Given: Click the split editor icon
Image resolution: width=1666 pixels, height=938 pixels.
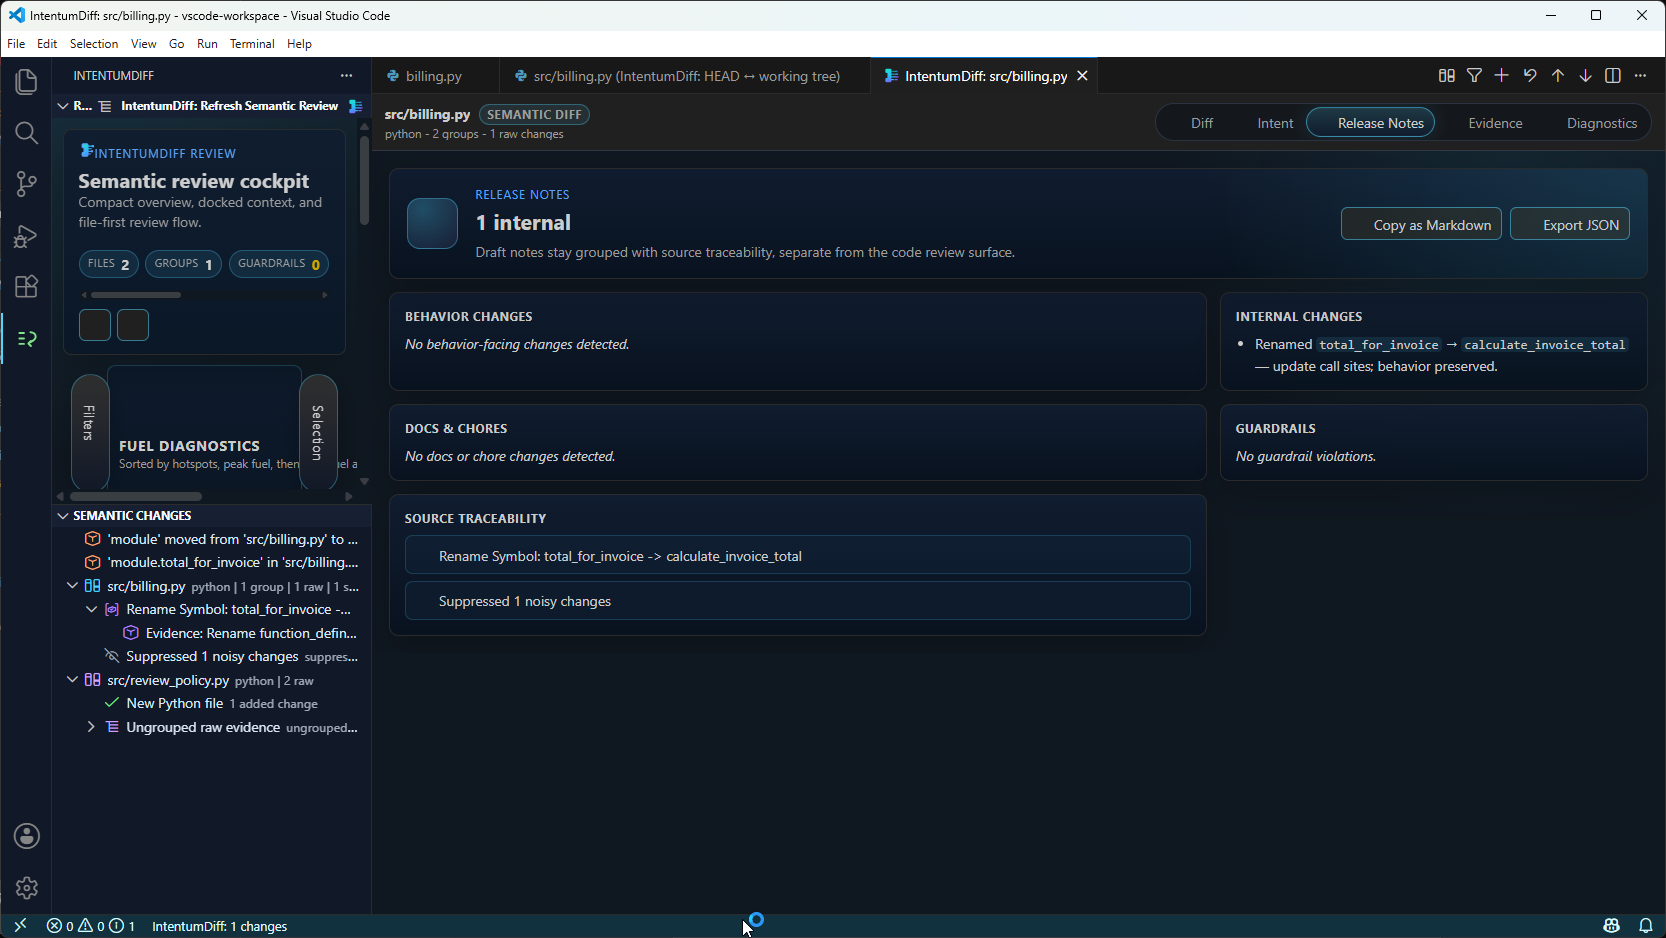Looking at the screenshot, I should [x=1612, y=76].
